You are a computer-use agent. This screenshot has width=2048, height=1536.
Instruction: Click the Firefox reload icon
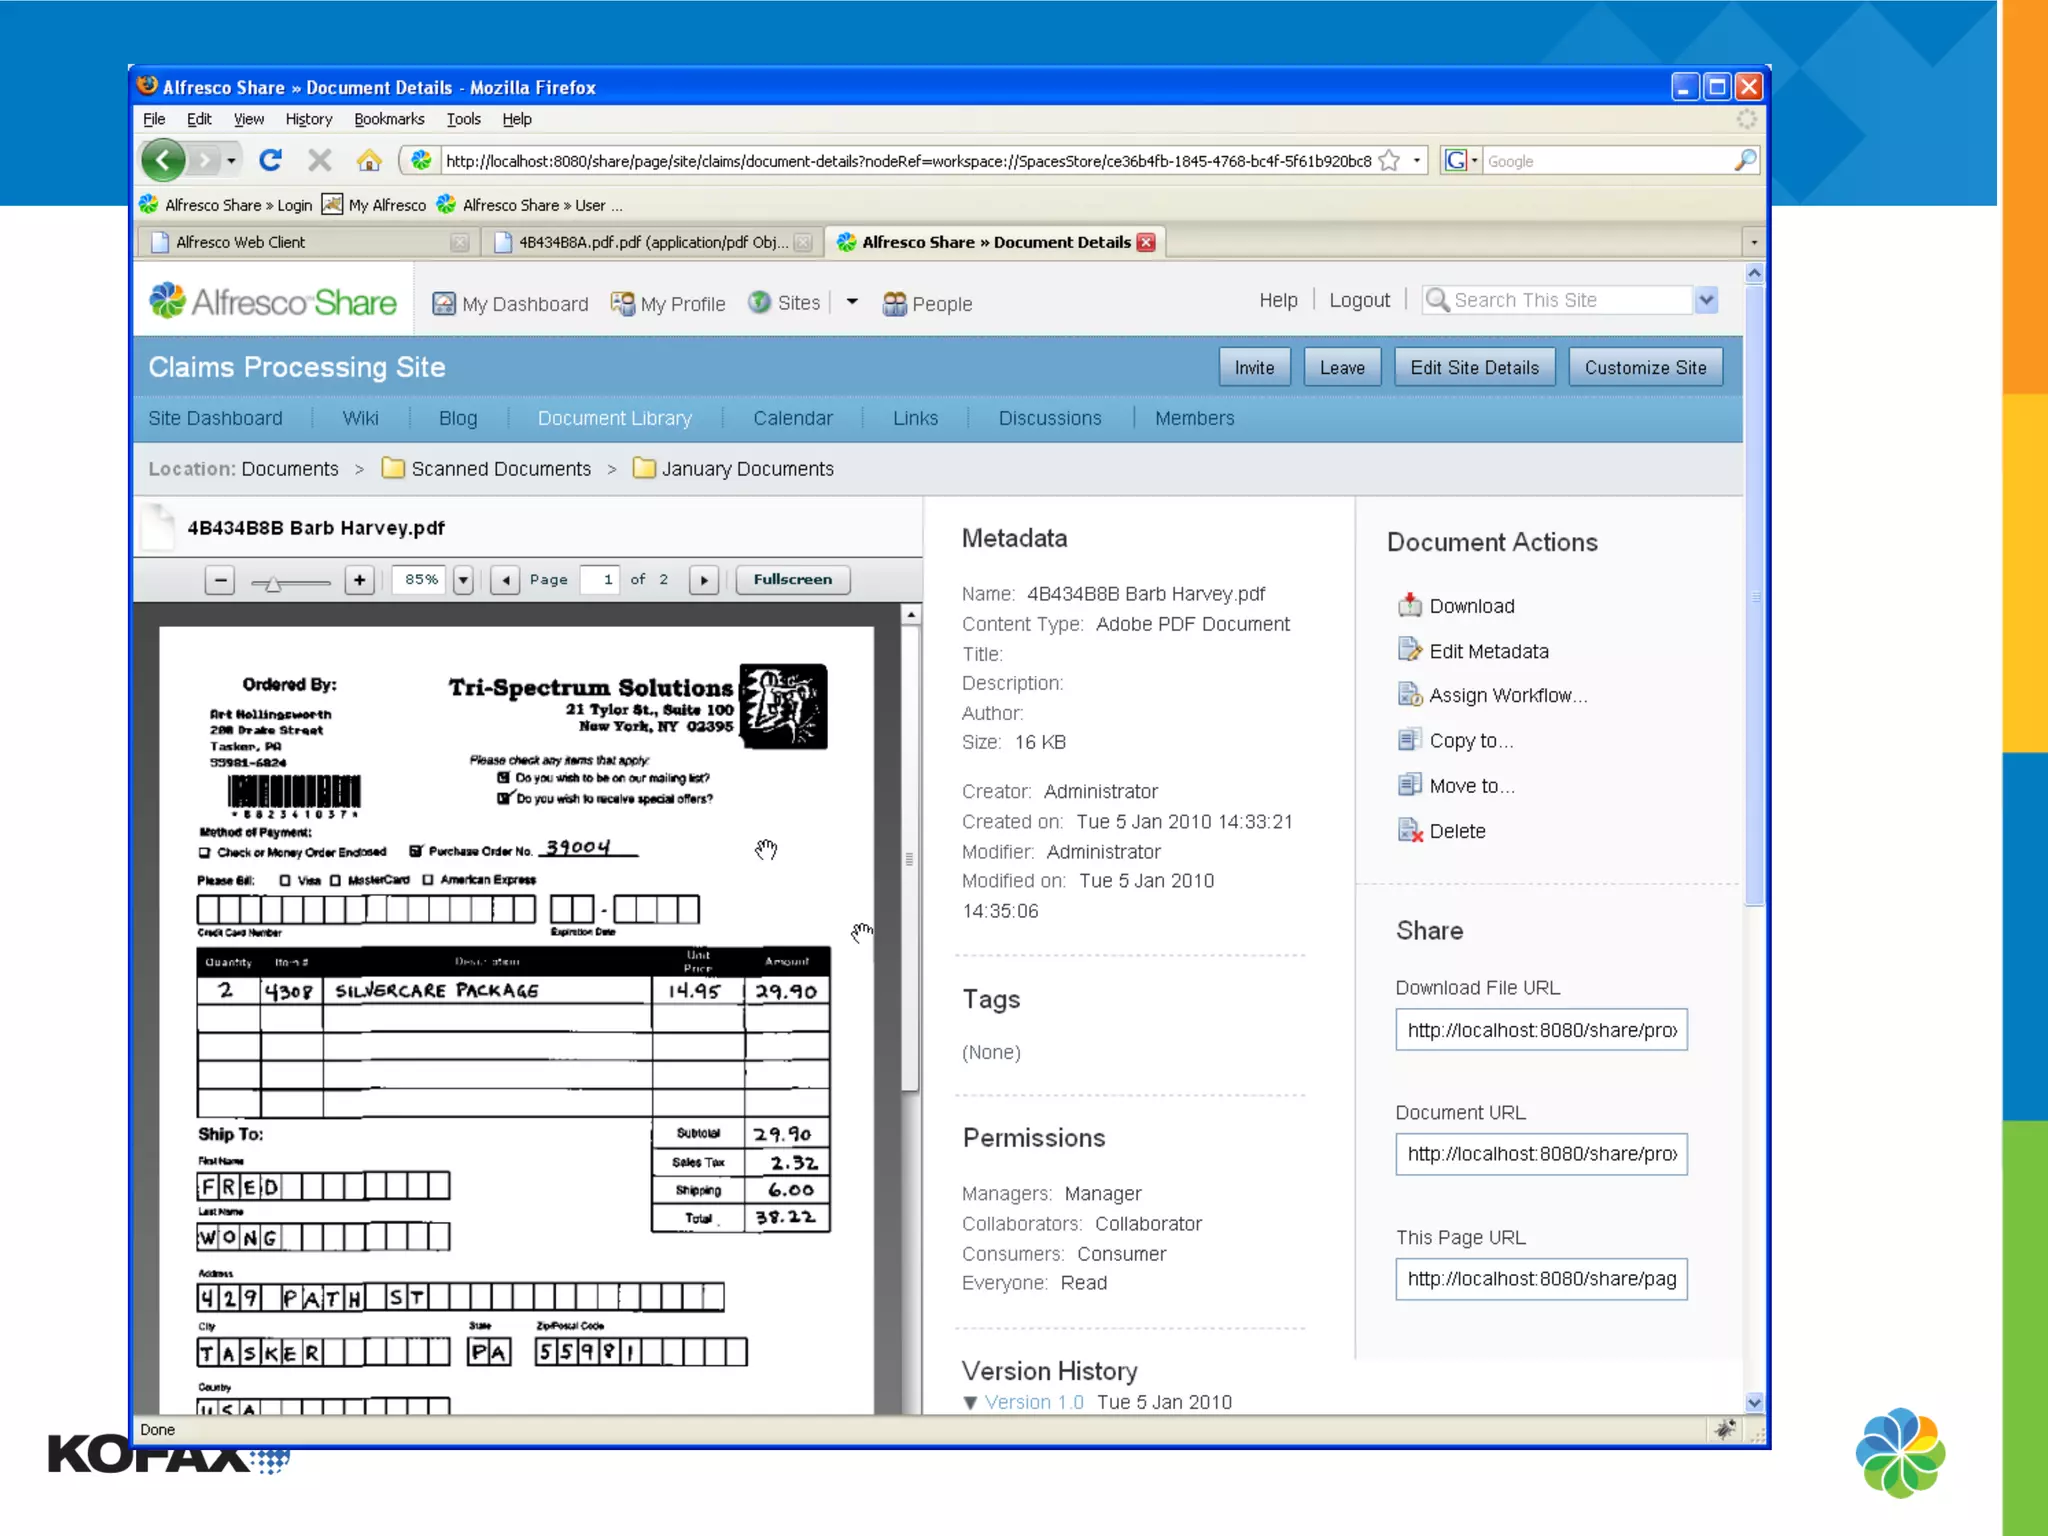[270, 160]
